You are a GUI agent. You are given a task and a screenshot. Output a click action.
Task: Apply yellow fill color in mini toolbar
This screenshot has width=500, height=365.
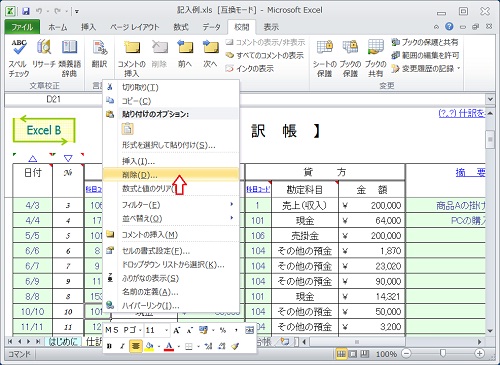149,346
